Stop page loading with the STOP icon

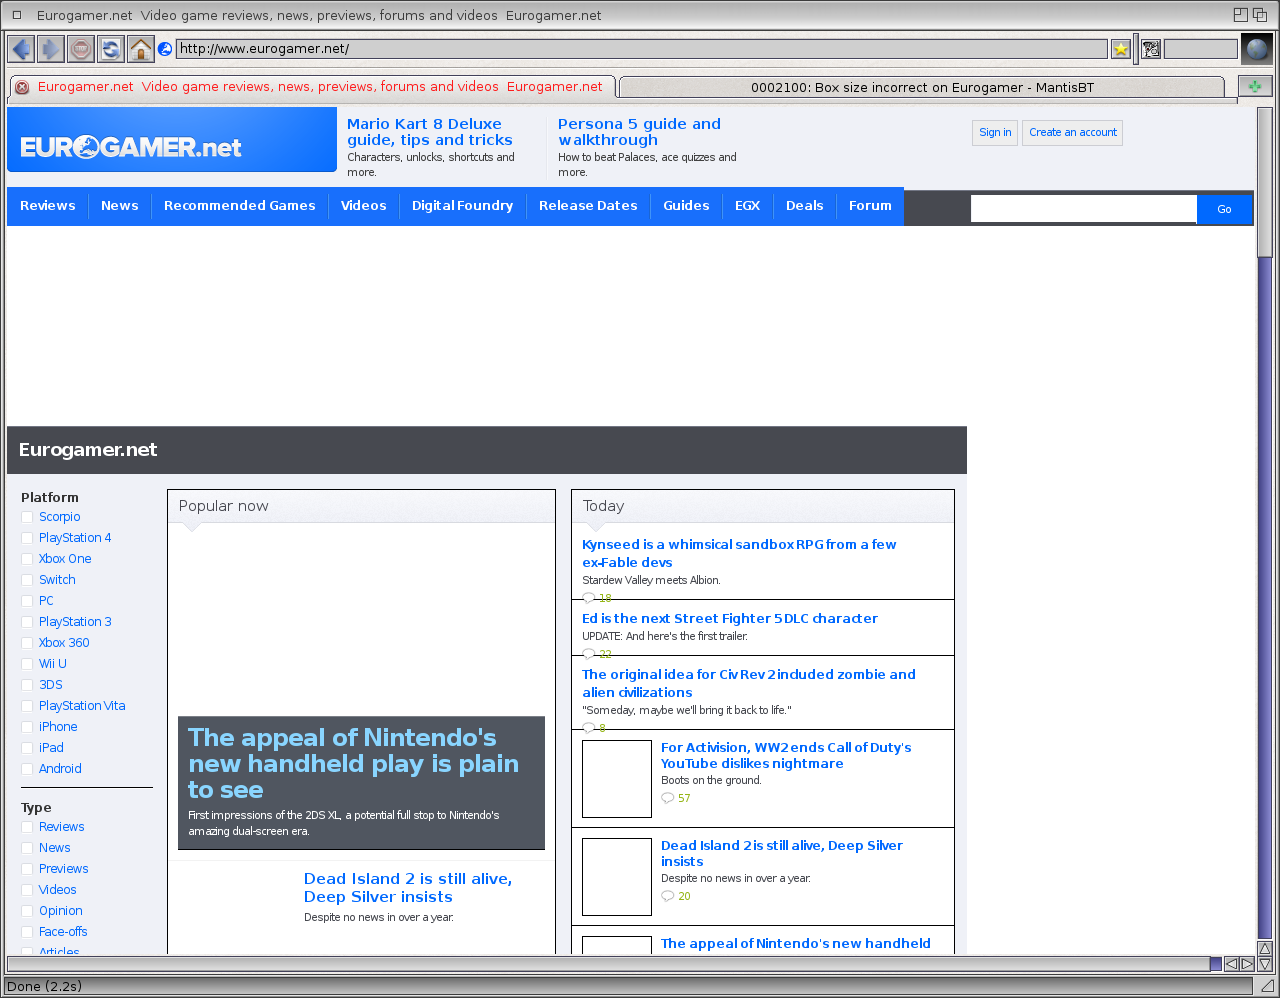pos(81,48)
